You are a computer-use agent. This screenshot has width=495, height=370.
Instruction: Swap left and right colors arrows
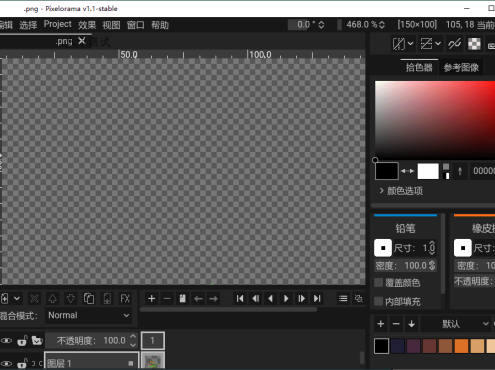coord(407,171)
